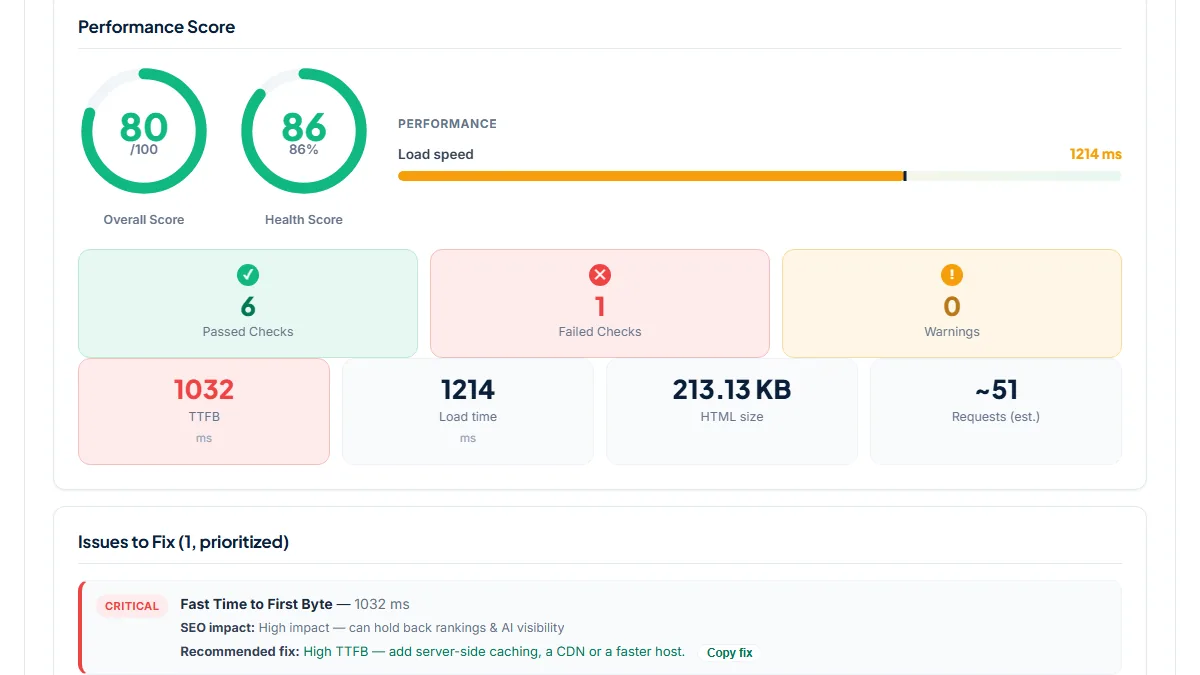Click the orange Load speed progress bar
Image resolution: width=1200 pixels, height=675 pixels.
pos(759,176)
